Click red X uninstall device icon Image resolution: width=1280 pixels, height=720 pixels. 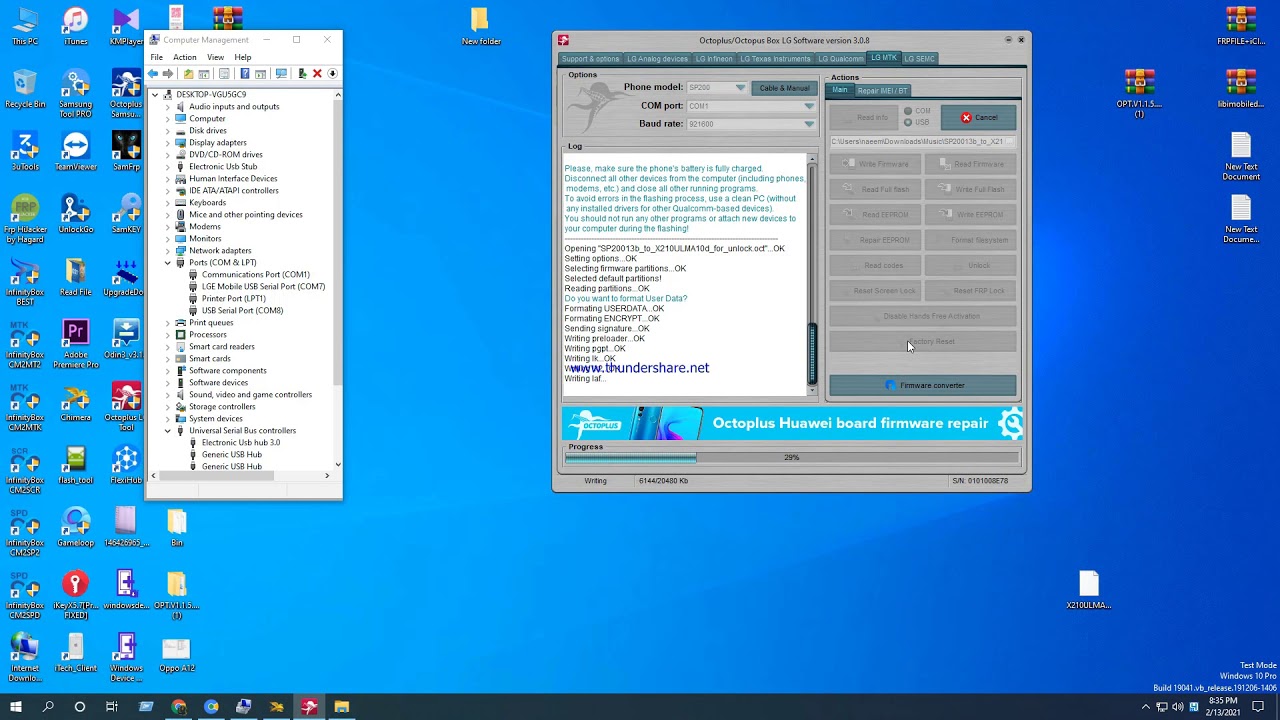[317, 74]
